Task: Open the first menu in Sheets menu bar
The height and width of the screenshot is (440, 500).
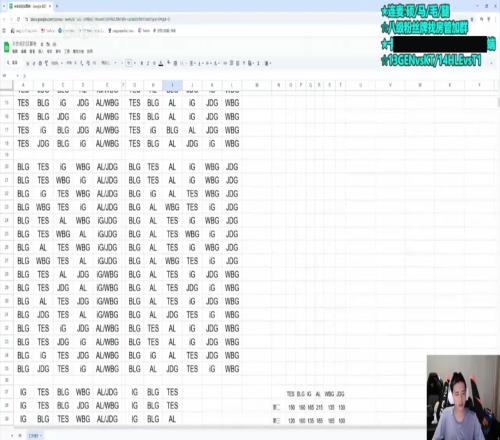Action: tap(15, 51)
